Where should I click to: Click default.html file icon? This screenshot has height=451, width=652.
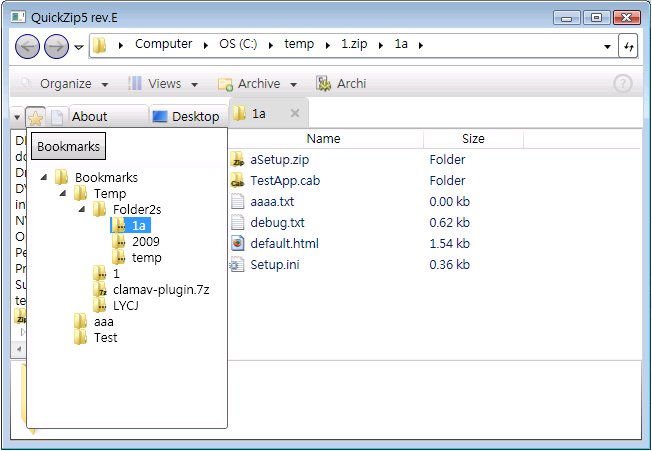click(x=237, y=243)
